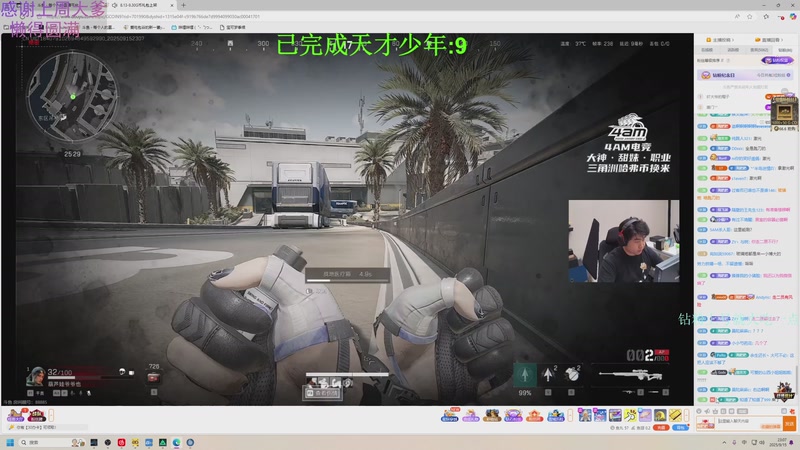Click the orange send button in chat
The image size is (800, 450).
pyautogui.click(x=789, y=423)
